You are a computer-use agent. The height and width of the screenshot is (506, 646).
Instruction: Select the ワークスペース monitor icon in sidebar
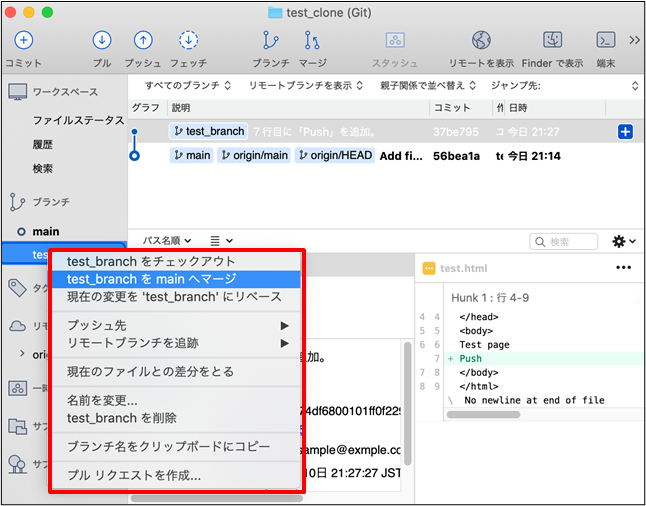(x=18, y=91)
